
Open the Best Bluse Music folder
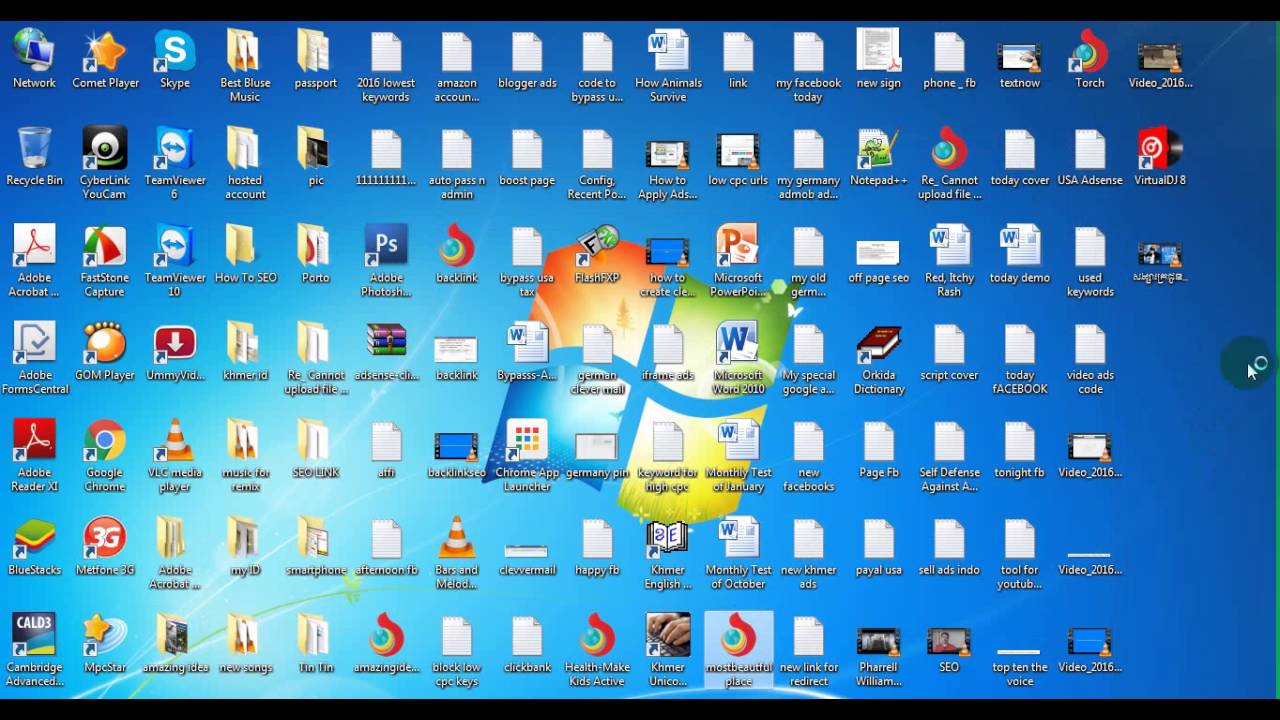[245, 67]
